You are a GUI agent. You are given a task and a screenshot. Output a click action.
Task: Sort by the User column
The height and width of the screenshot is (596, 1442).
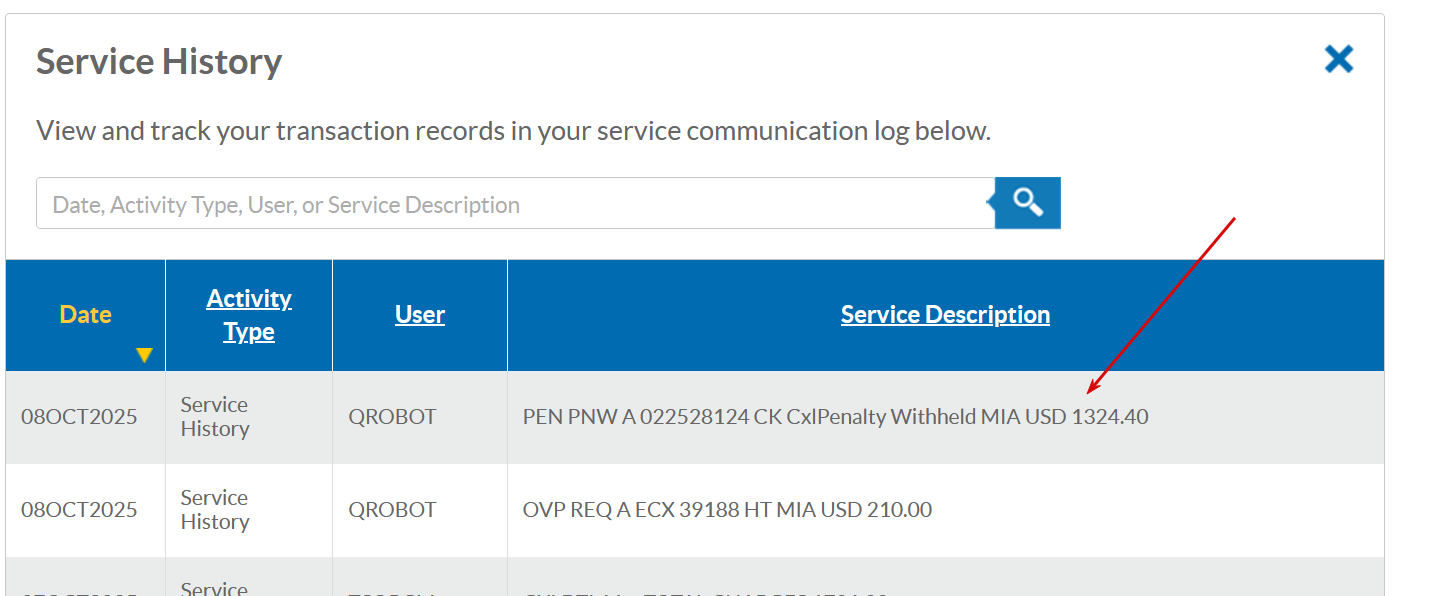click(x=420, y=315)
